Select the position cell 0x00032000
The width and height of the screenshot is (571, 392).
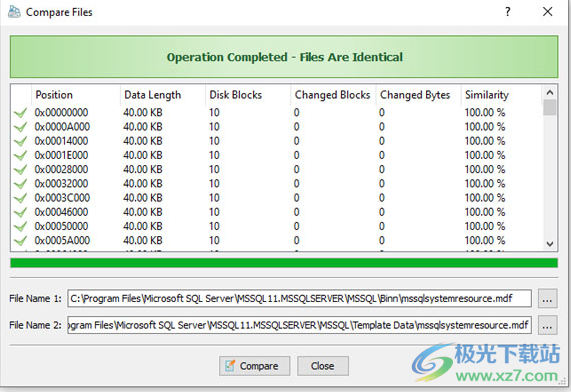coord(61,184)
